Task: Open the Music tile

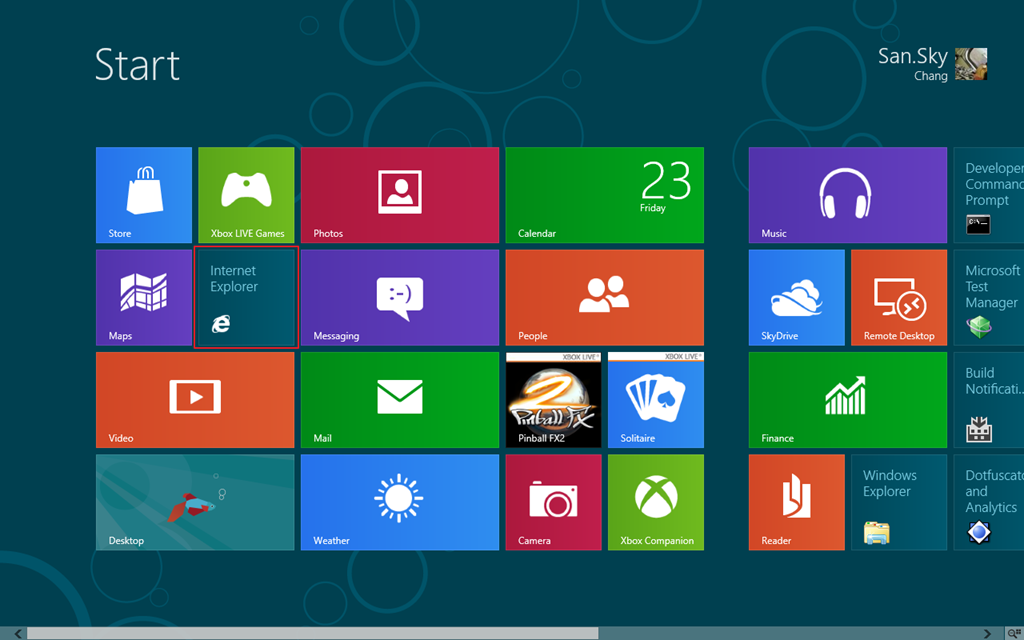Action: 848,195
